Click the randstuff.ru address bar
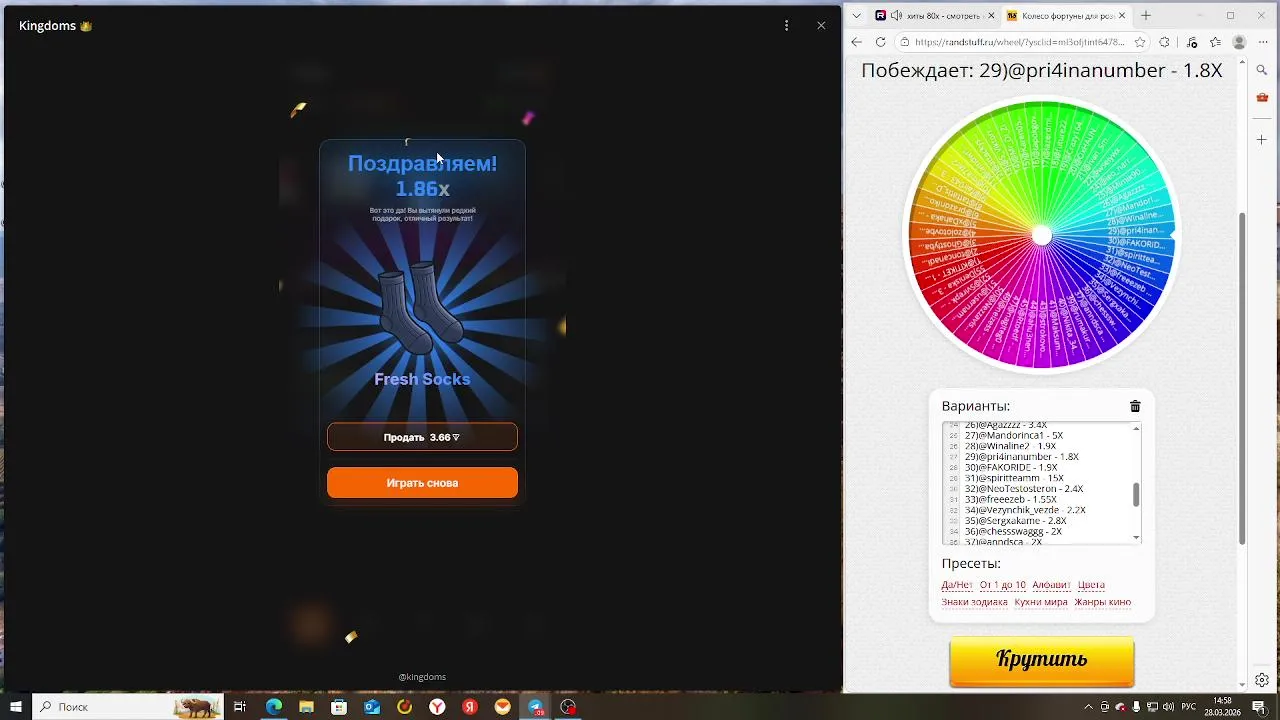Screen dimensions: 1280x720 (x=1020, y=42)
